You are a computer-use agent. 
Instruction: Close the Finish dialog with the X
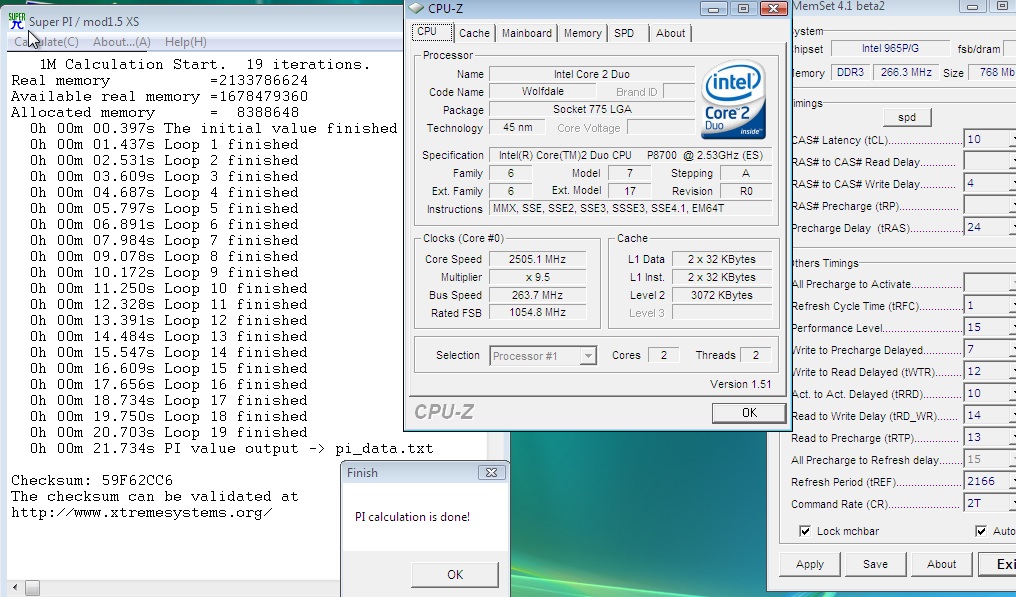tap(491, 473)
